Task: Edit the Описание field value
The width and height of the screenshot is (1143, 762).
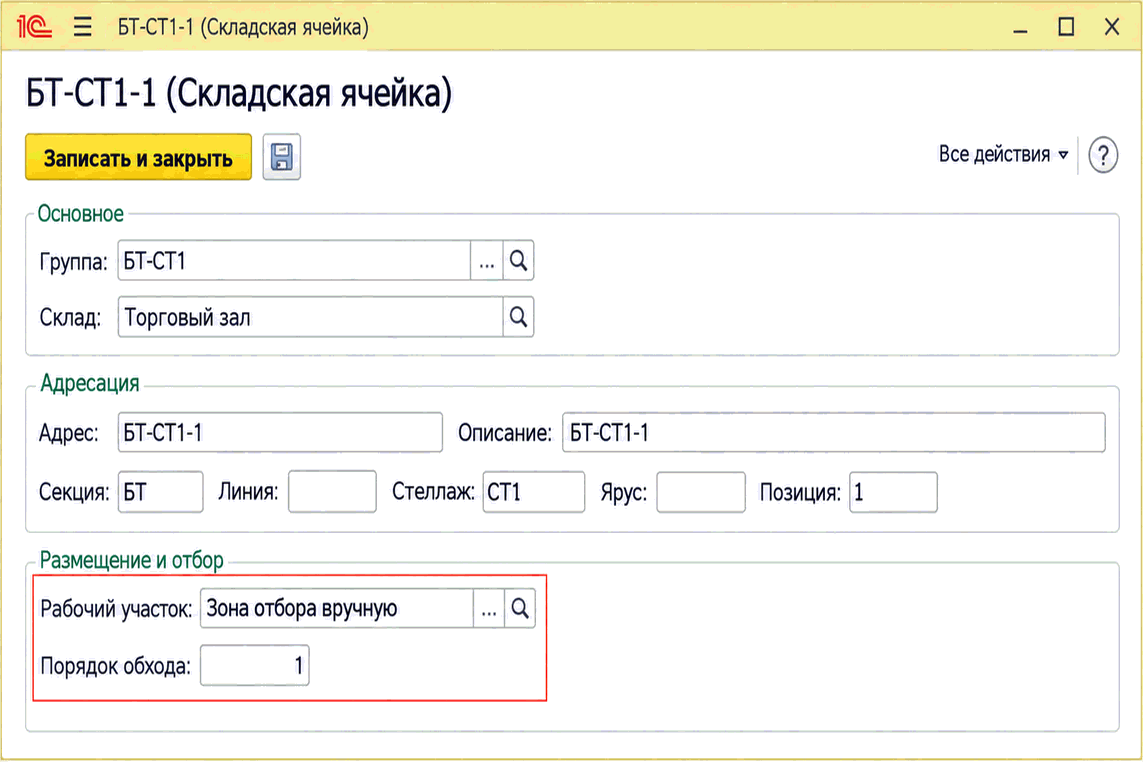Action: (x=834, y=432)
